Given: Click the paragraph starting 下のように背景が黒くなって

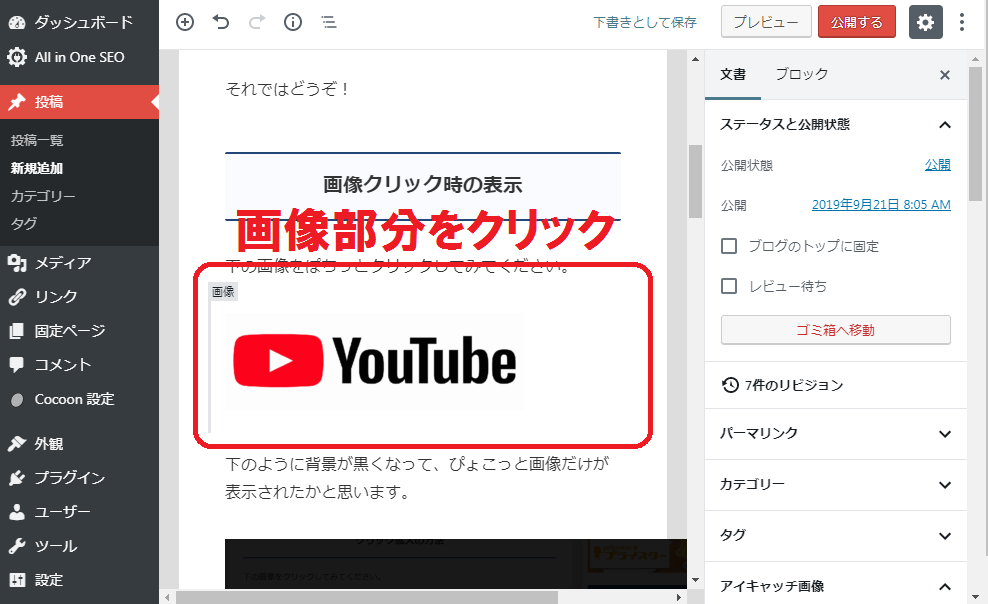Looking at the screenshot, I should pyautogui.click(x=418, y=477).
